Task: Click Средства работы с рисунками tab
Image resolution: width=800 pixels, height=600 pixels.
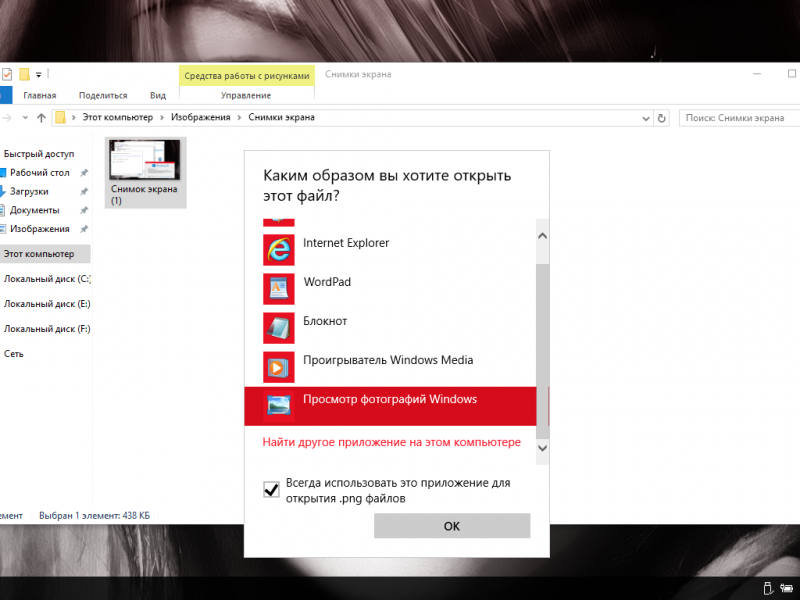Action: point(247,76)
